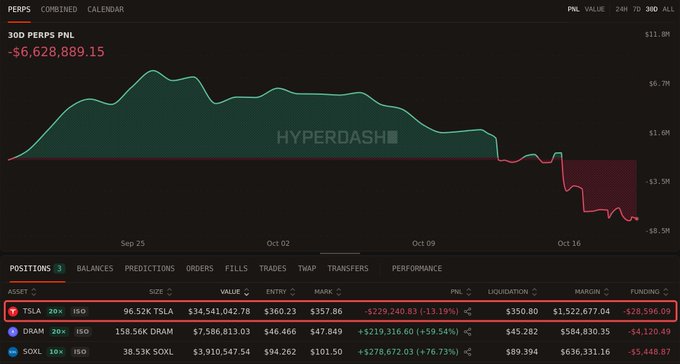Viewport: 680px width, 364px height.
Task: Open the Fills tab
Action: pyautogui.click(x=236, y=269)
